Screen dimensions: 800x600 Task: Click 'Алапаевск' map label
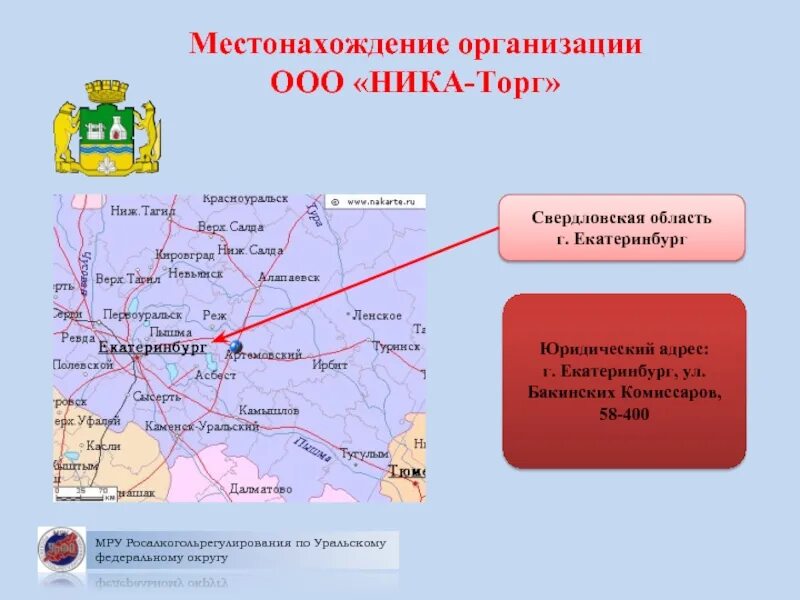click(289, 278)
